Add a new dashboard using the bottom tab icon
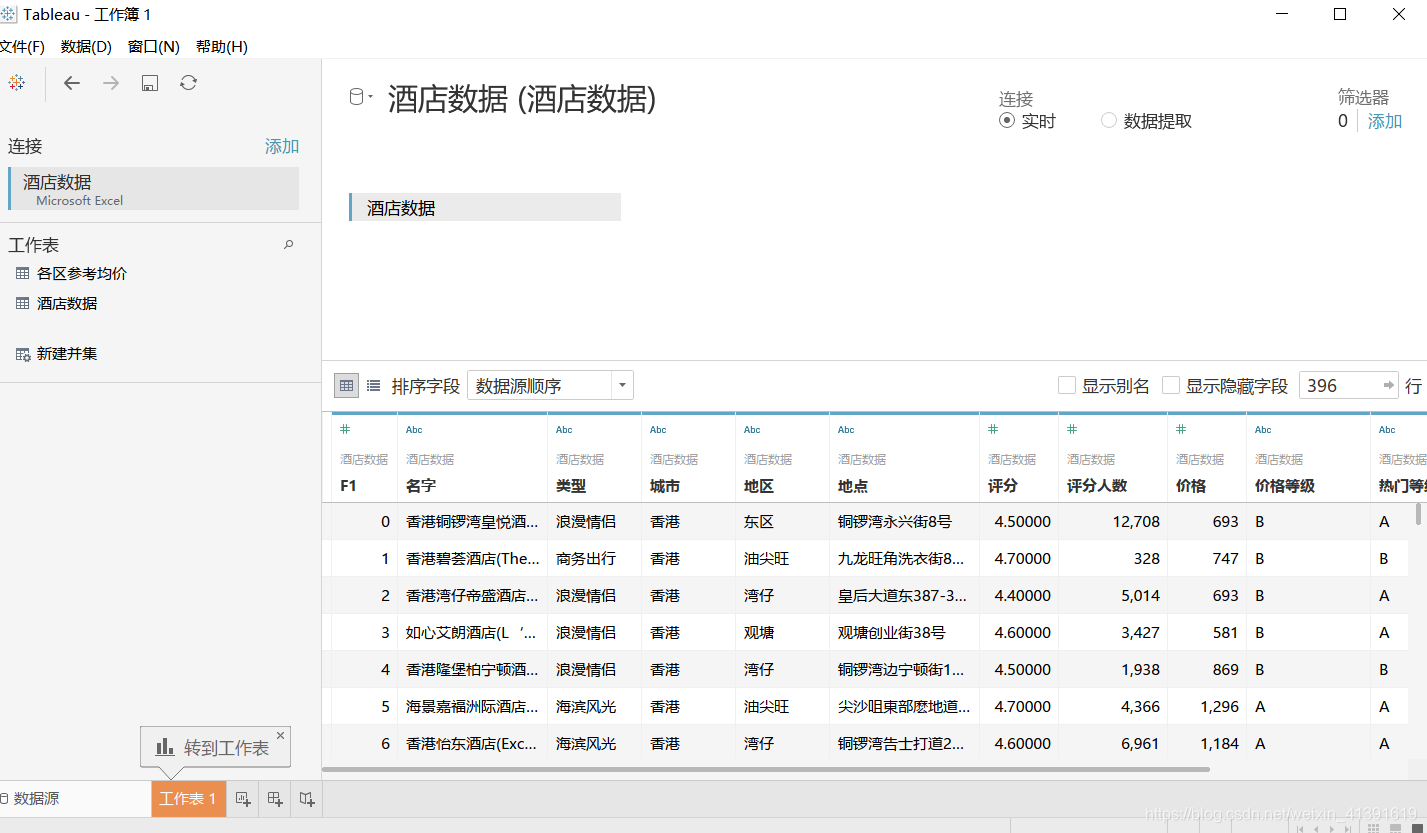 point(275,798)
